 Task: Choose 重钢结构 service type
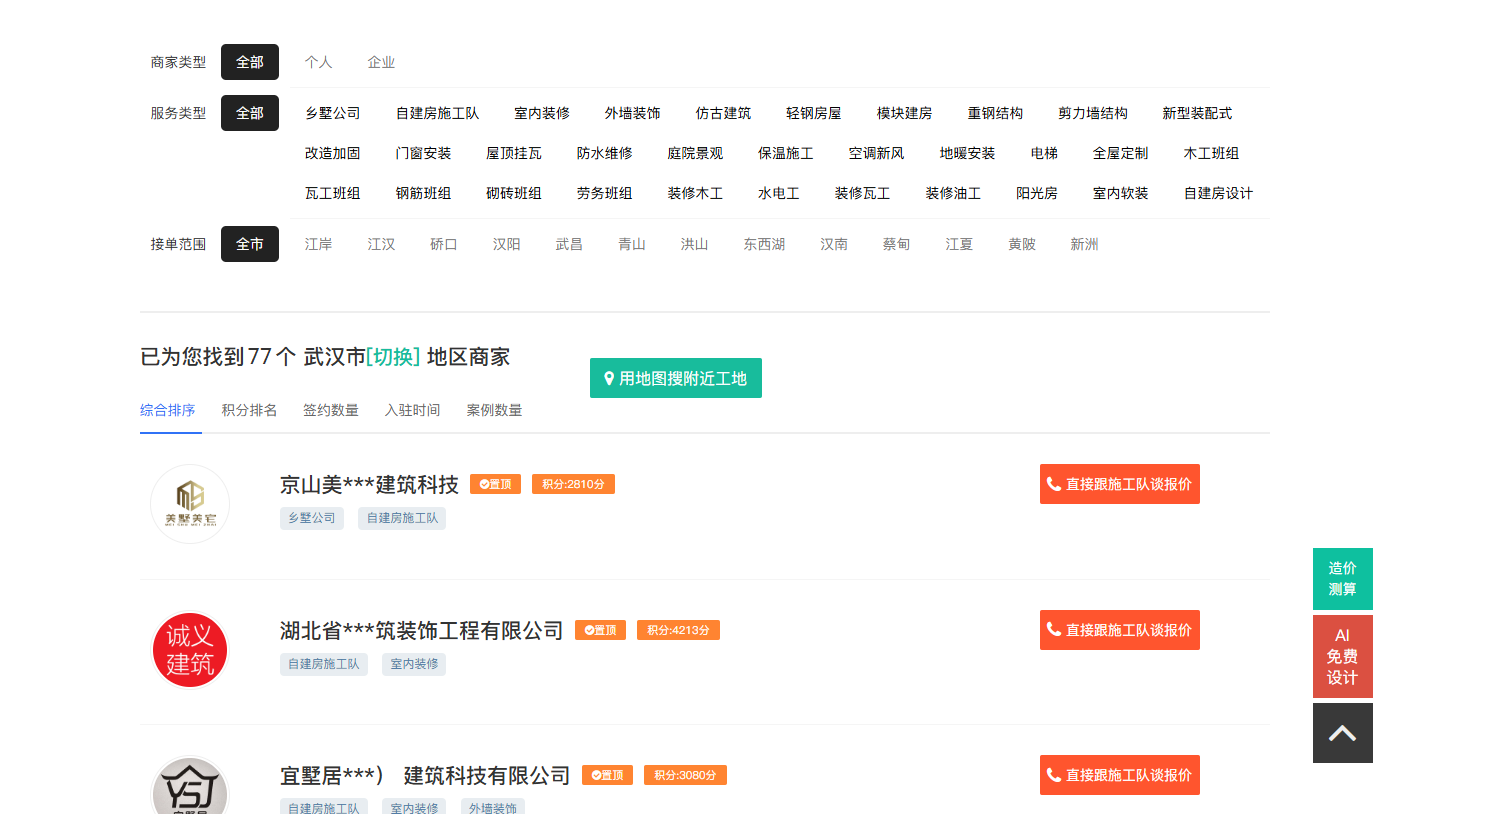(x=995, y=113)
